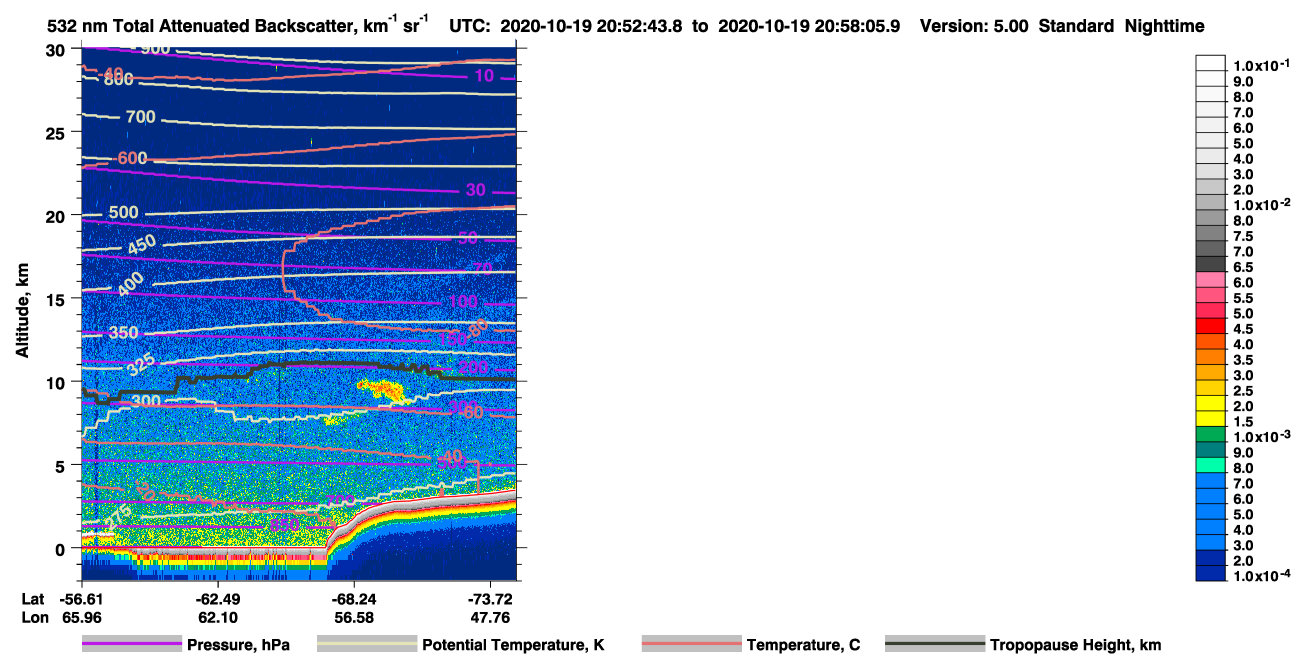Click the colorbar label 4.5
The image size is (1300, 667).
tap(1245, 329)
